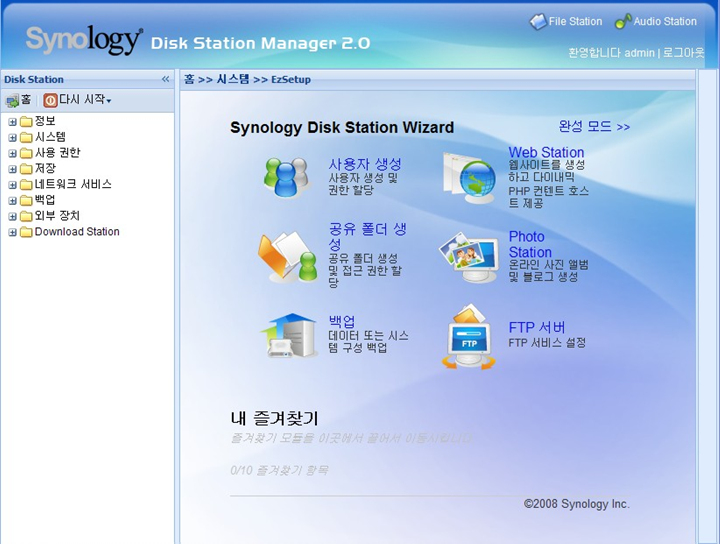Screen dimensions: 720x544
Task: Click 시스템 in the breadcrumb path
Action: coord(233,79)
